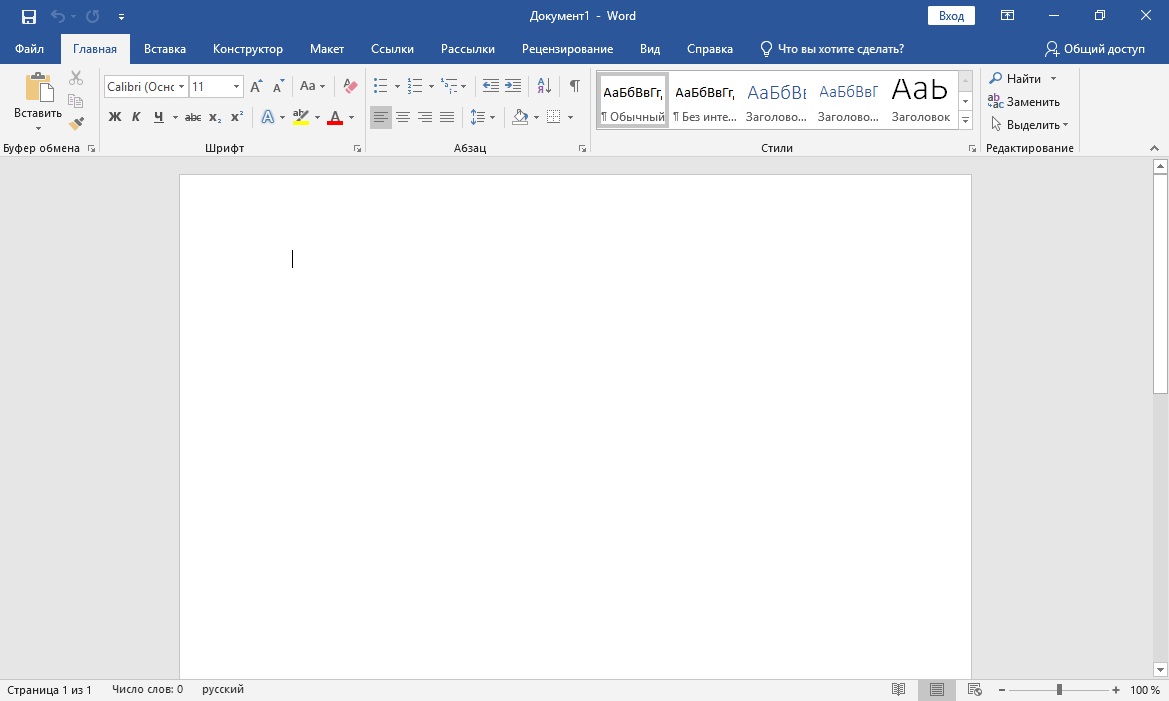Expand the line spacing dropdown
The width and height of the screenshot is (1169, 701).
483,117
